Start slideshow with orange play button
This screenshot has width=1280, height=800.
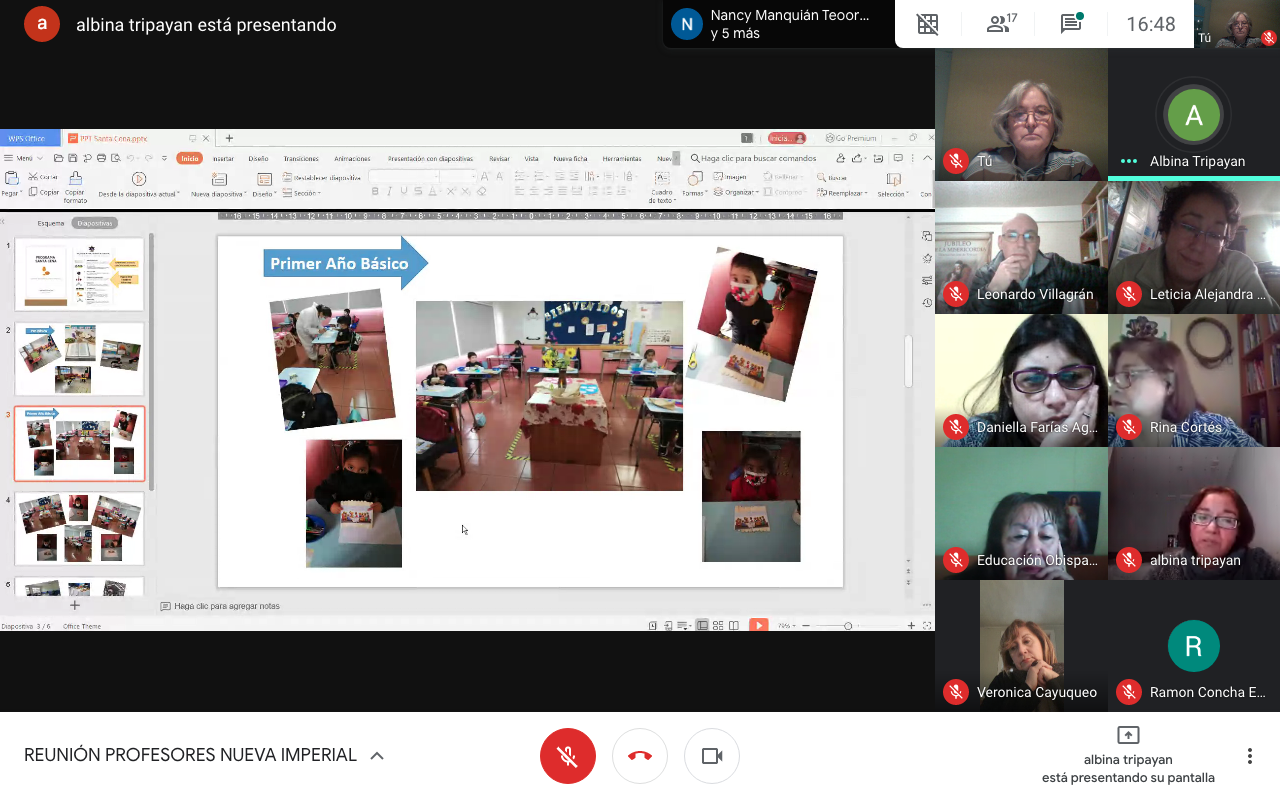click(x=759, y=625)
